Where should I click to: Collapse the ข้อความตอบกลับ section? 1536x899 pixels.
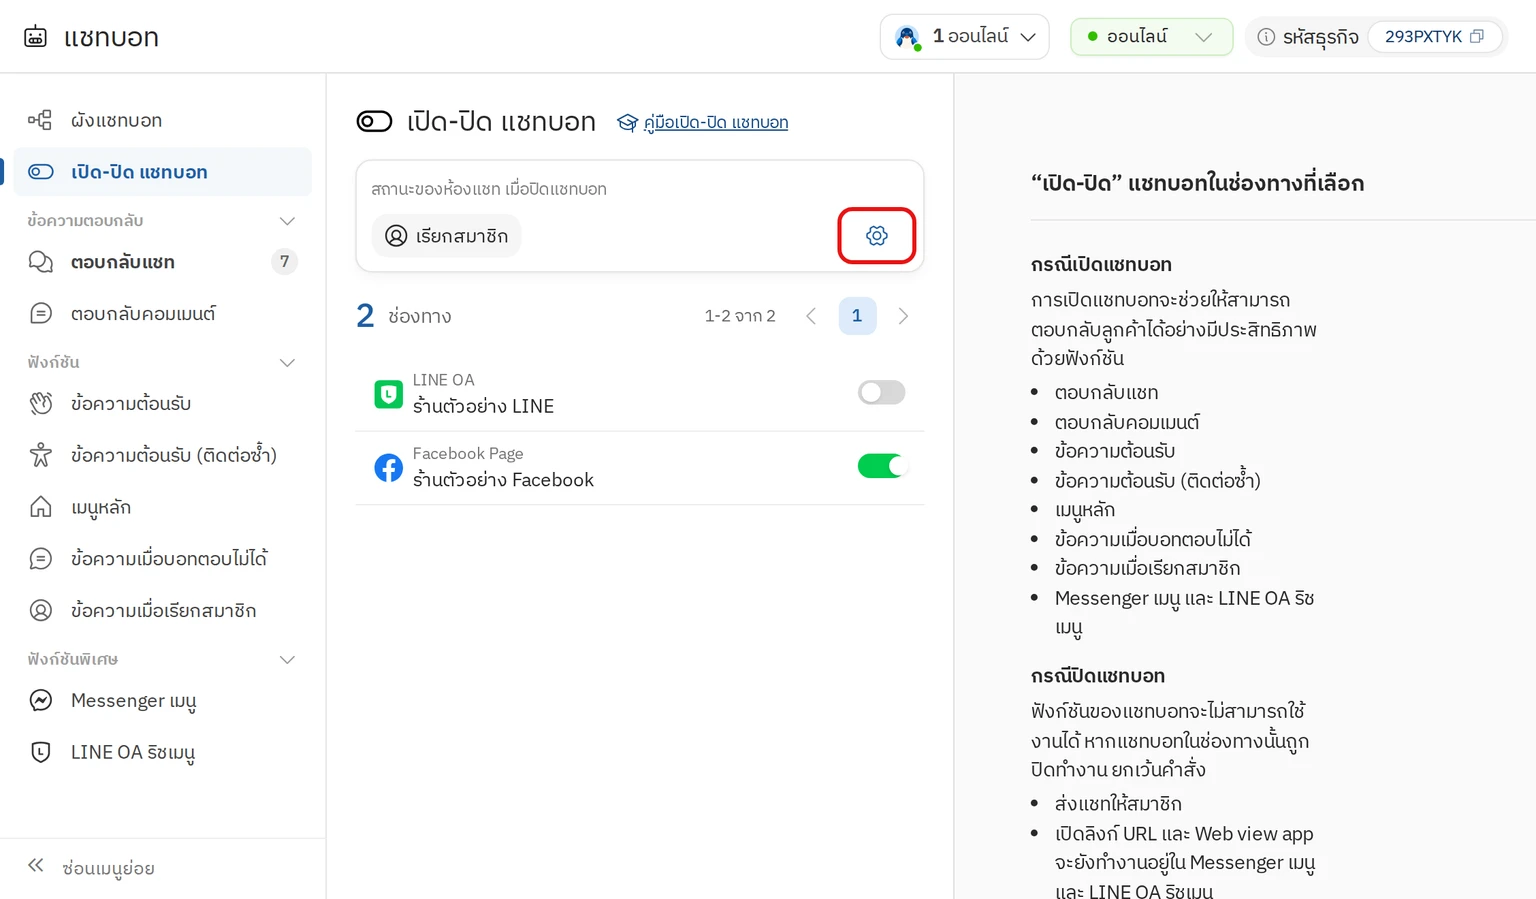pyautogui.click(x=287, y=221)
